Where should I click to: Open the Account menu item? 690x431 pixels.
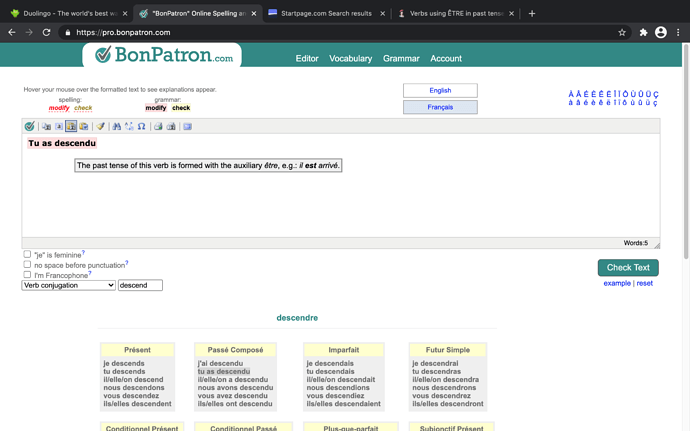pyautogui.click(x=446, y=59)
